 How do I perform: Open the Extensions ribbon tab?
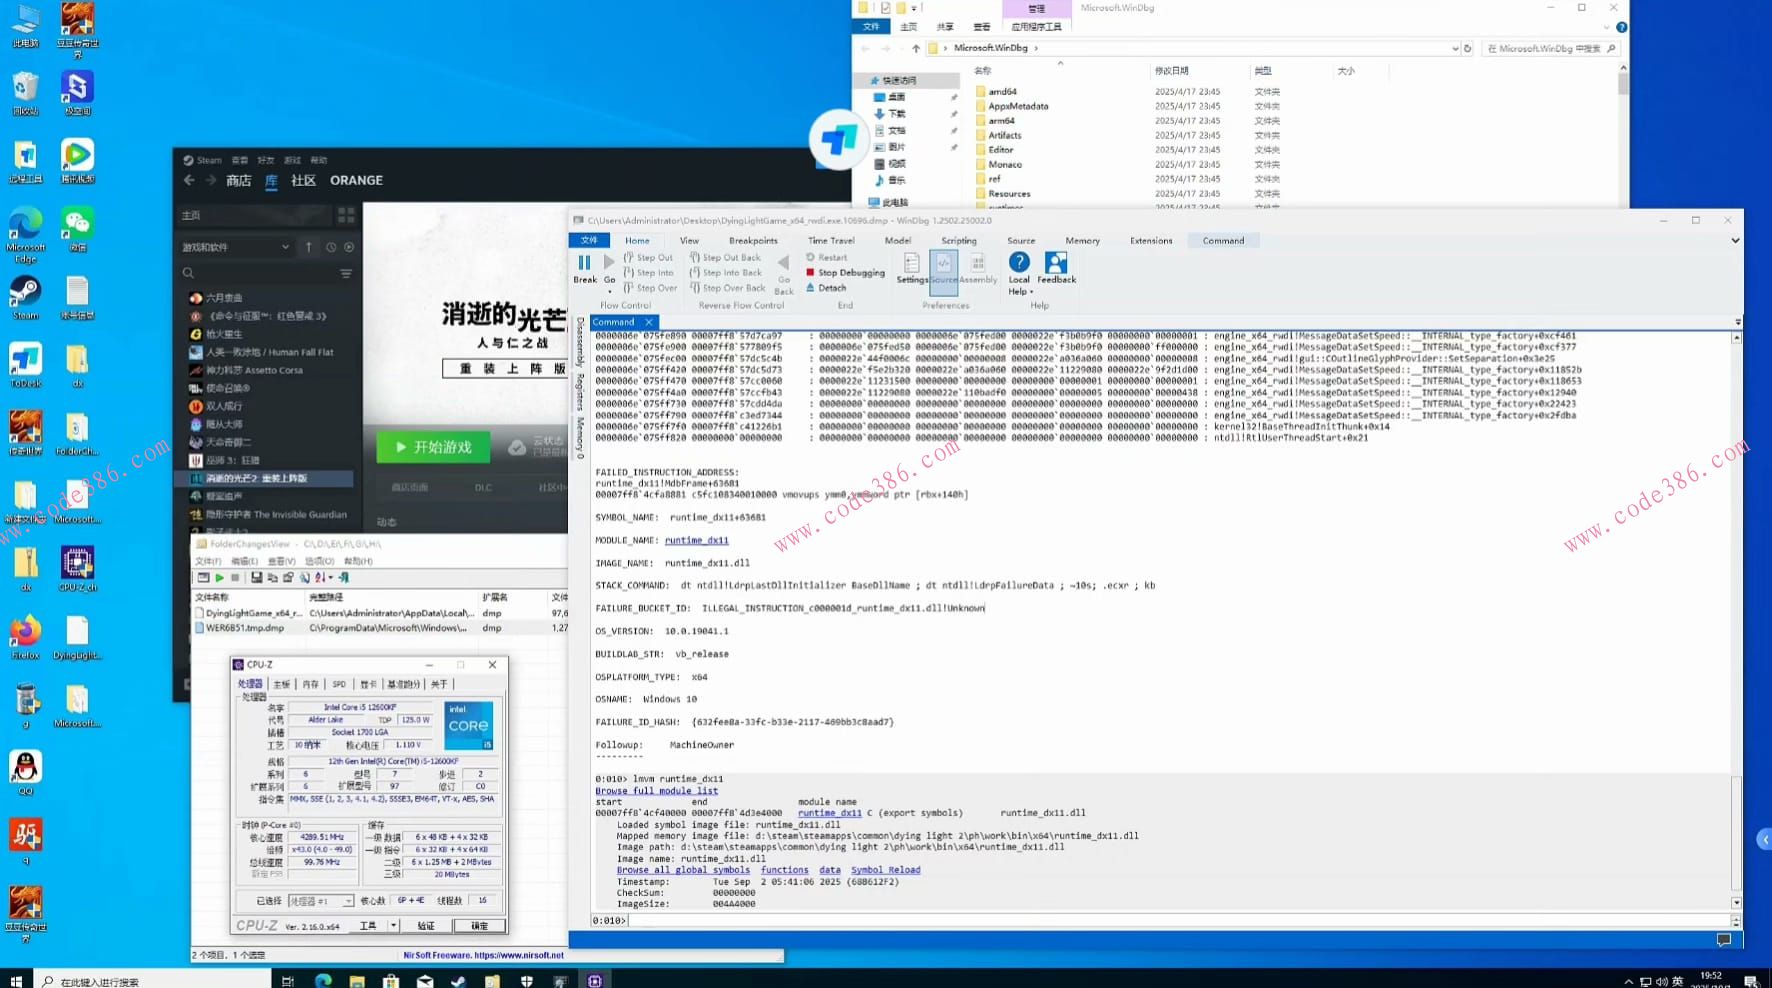(x=1151, y=241)
